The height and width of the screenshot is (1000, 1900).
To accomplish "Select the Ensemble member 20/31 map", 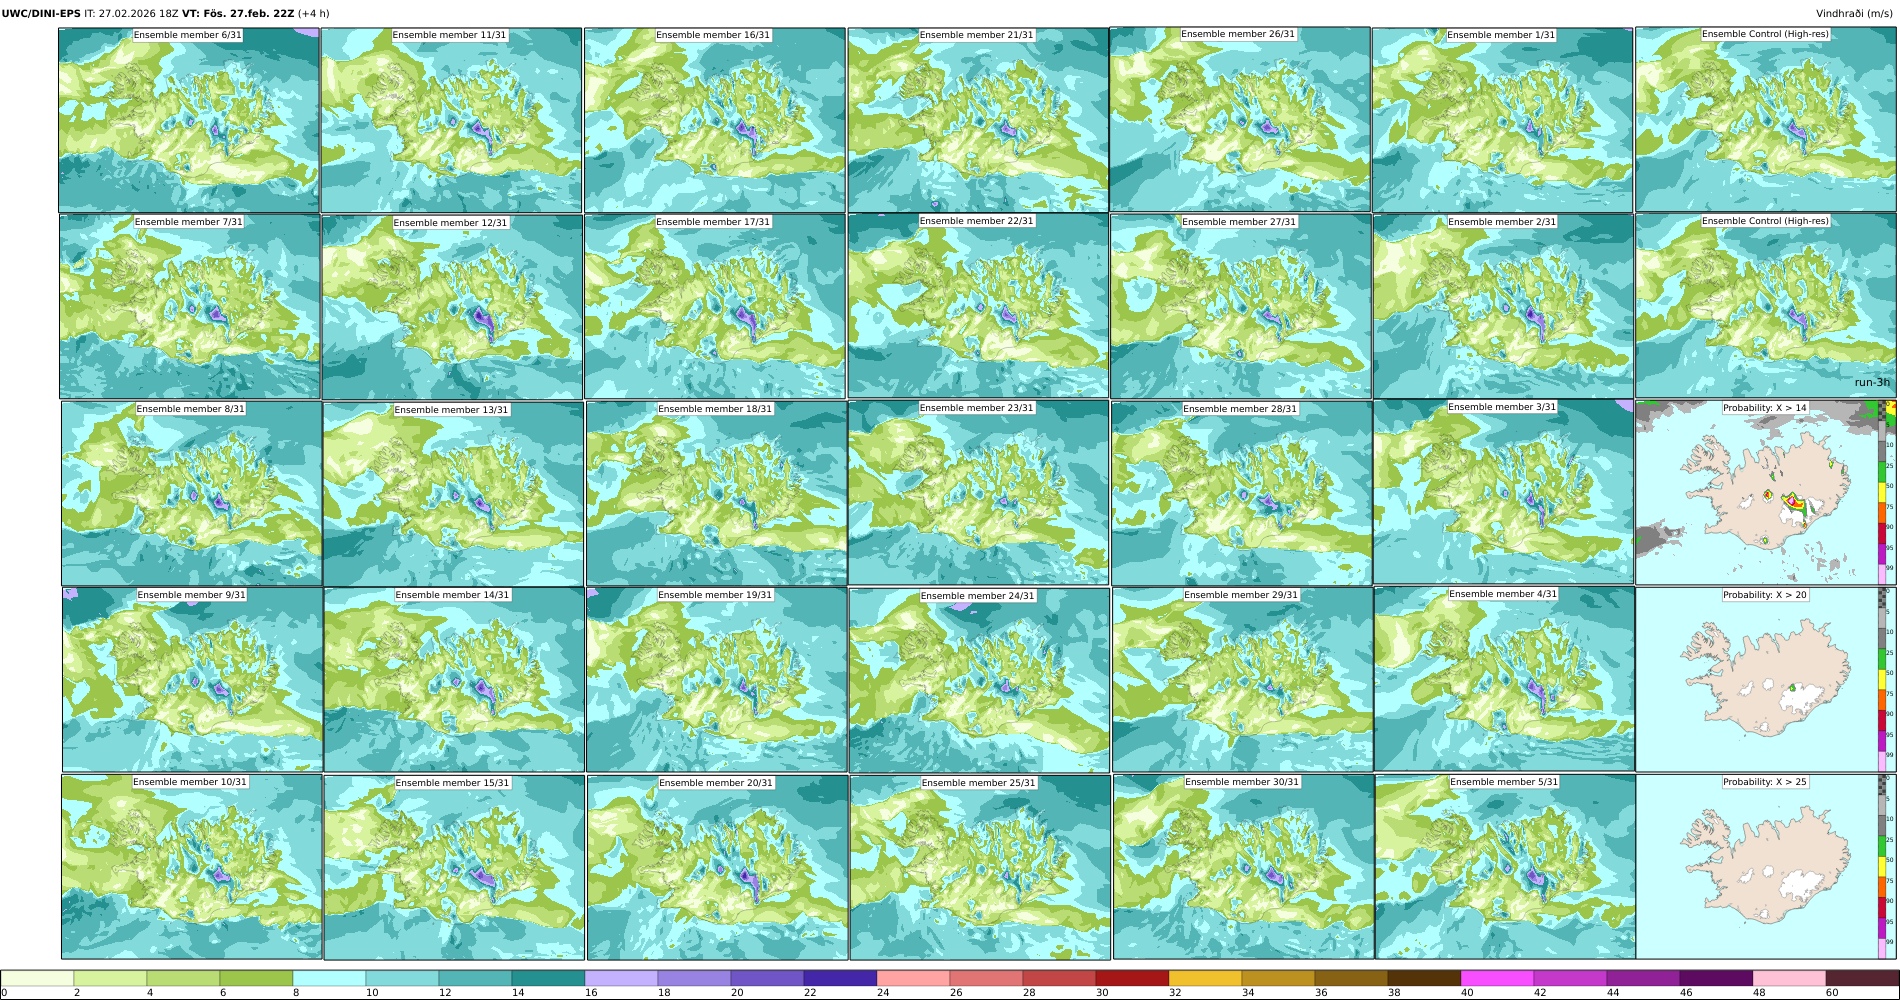I will click(717, 868).
